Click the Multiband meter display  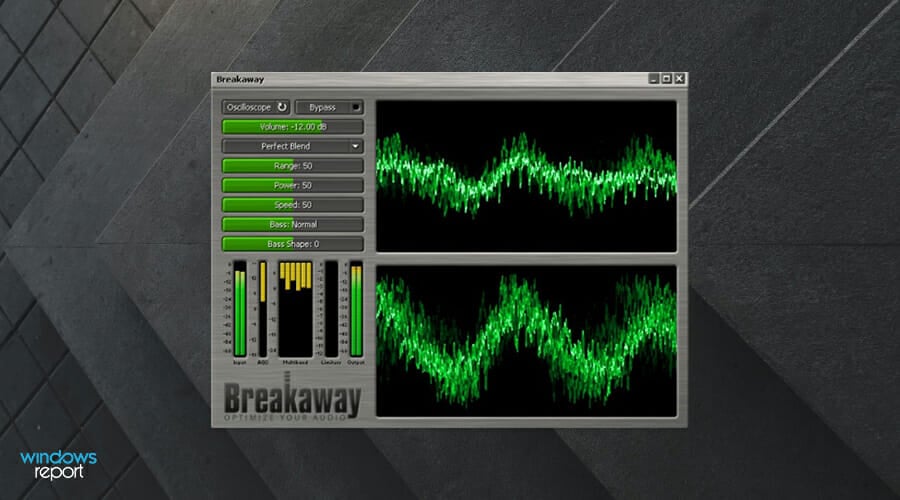click(295, 308)
